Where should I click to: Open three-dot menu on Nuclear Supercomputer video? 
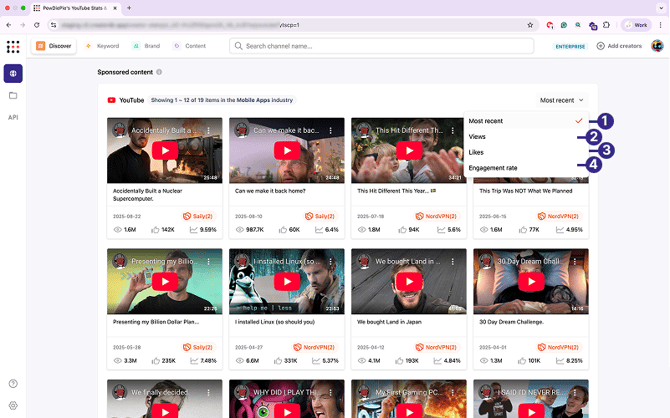click(208, 130)
